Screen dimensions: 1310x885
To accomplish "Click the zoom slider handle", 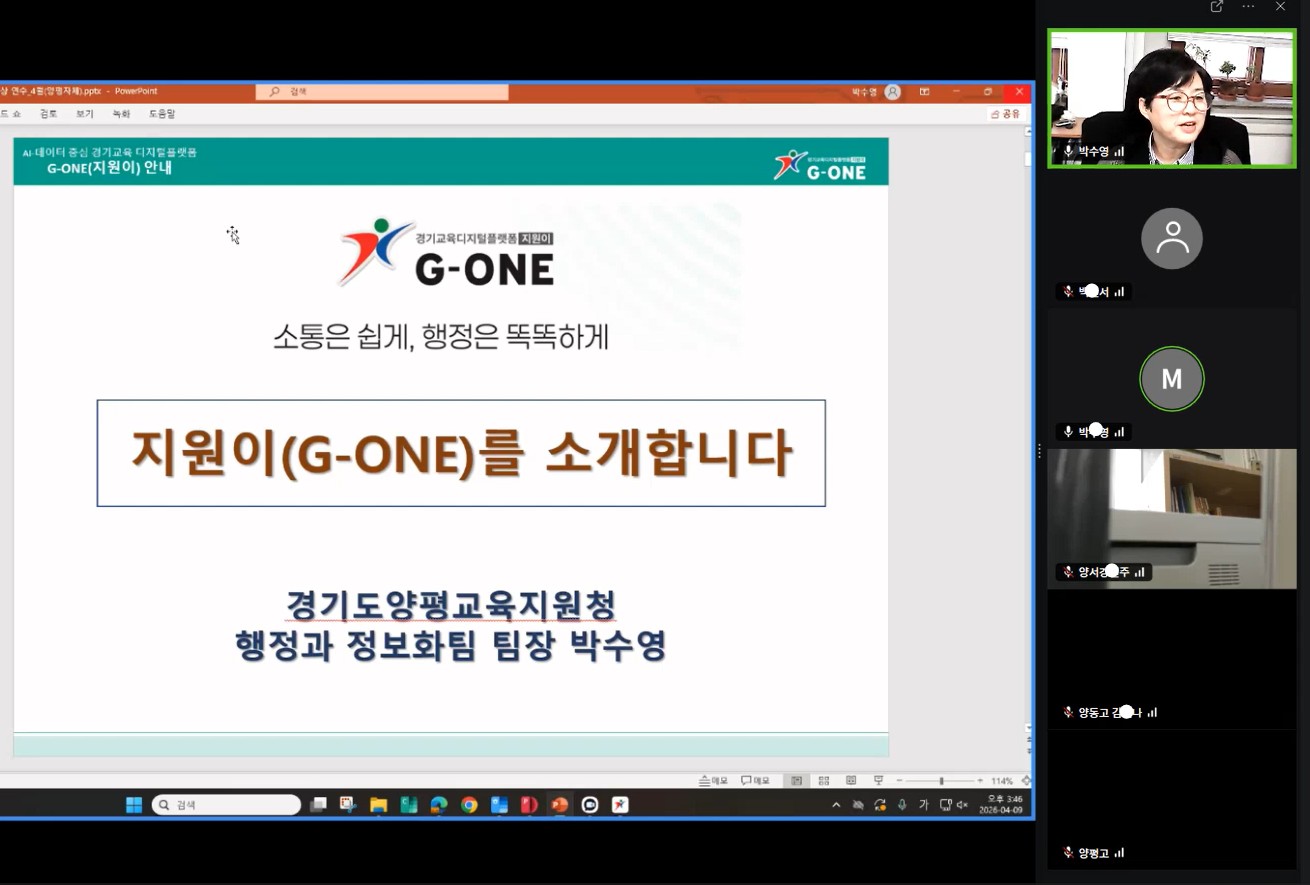I will [x=941, y=780].
